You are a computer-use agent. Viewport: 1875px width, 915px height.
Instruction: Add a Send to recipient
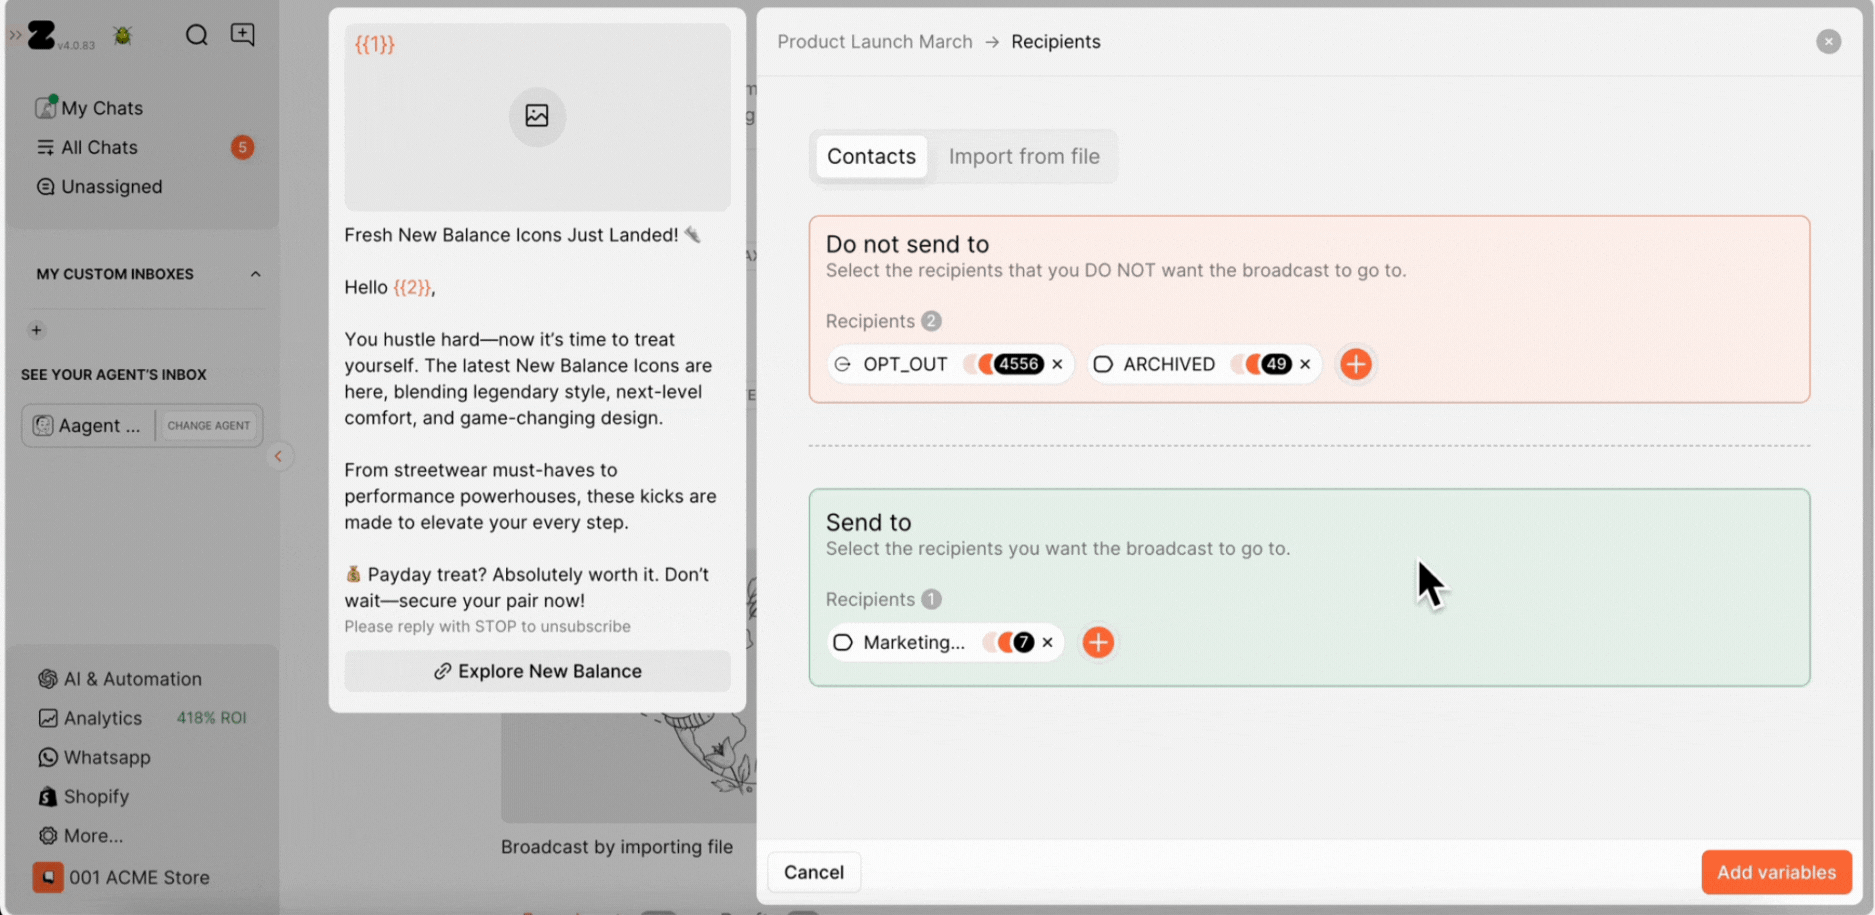pyautogui.click(x=1098, y=642)
